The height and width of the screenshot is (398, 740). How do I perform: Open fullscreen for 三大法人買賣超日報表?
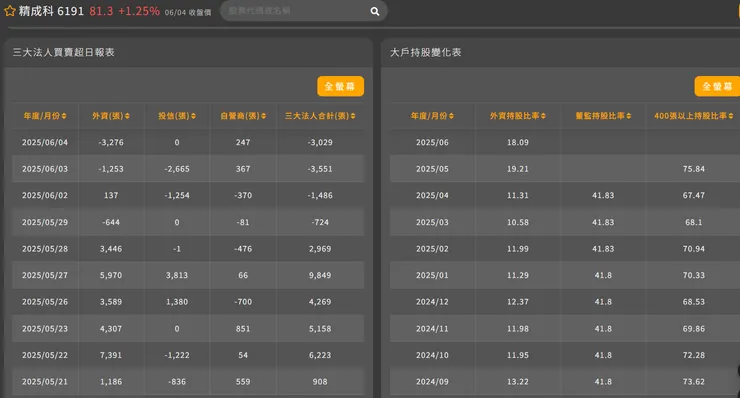click(x=340, y=86)
